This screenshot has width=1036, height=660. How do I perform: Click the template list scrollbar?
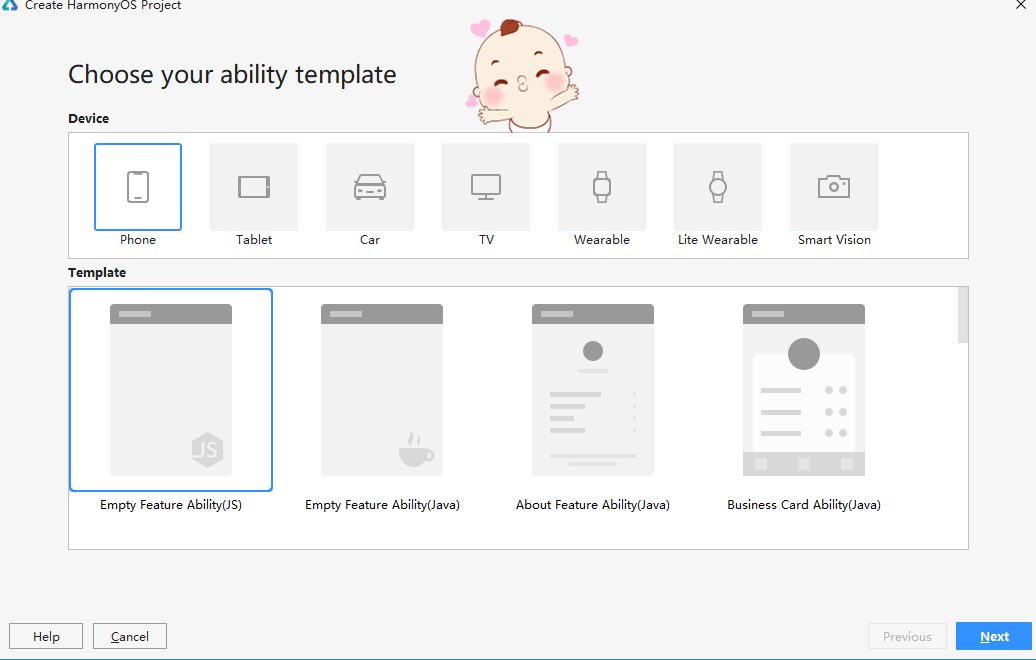tap(963, 314)
